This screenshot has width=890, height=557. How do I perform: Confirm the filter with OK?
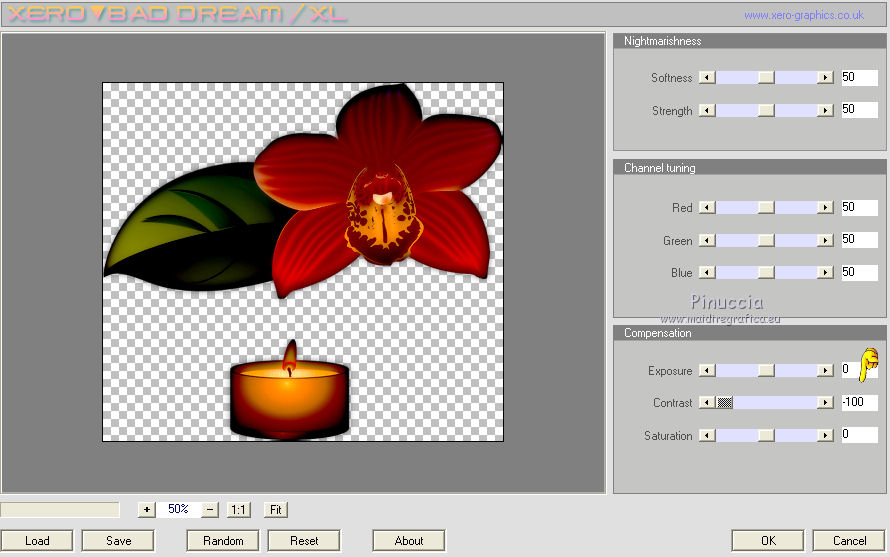pyautogui.click(x=767, y=541)
